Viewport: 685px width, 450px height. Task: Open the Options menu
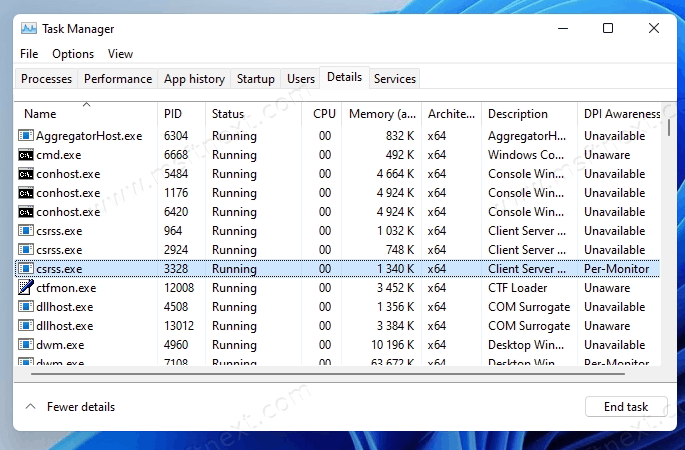coord(73,54)
